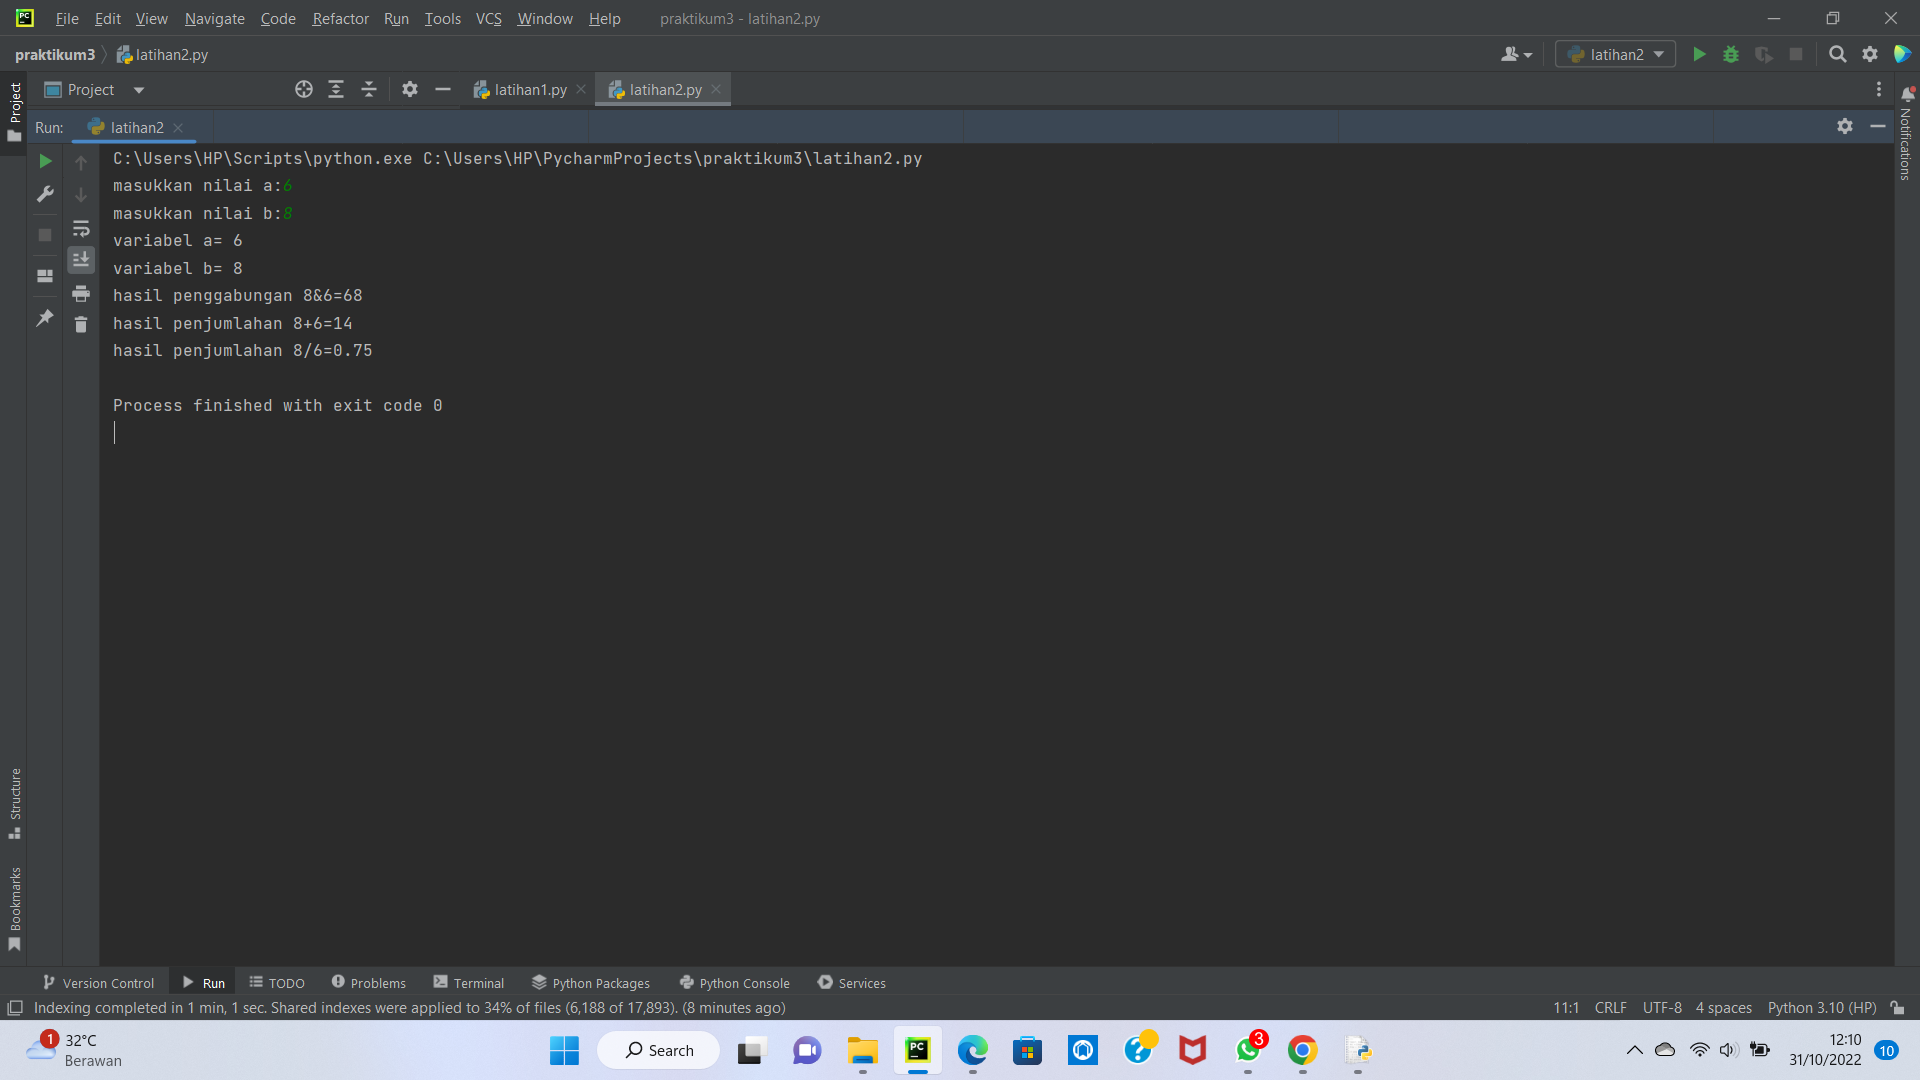
Task: Stop the running process
Action: click(x=44, y=235)
